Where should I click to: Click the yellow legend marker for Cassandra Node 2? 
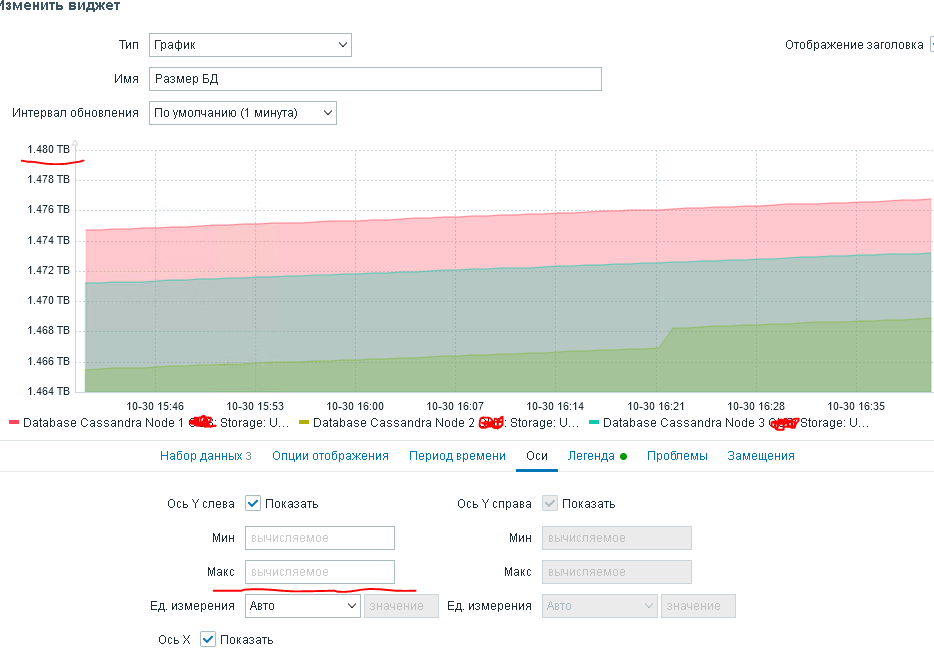coord(304,424)
